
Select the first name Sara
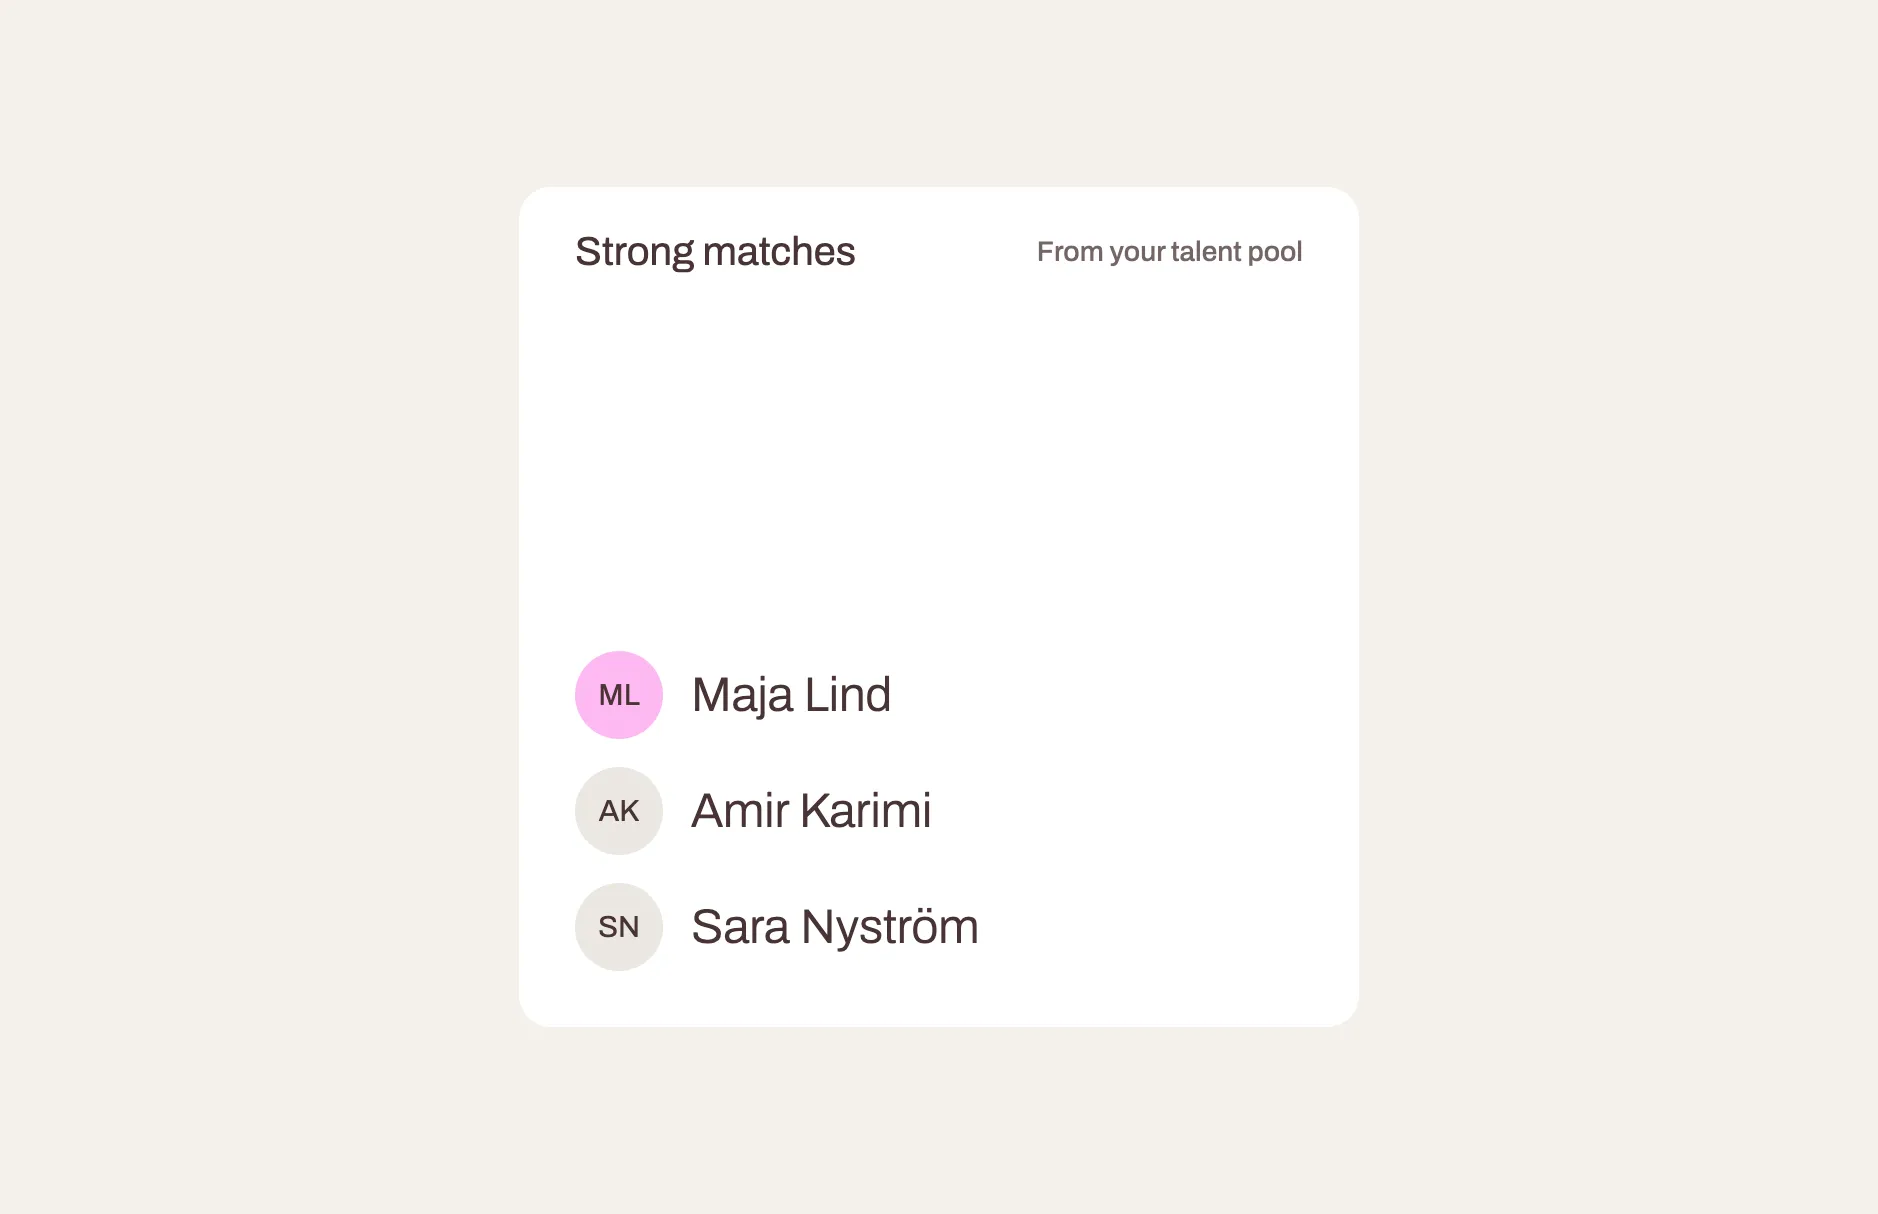coord(740,927)
